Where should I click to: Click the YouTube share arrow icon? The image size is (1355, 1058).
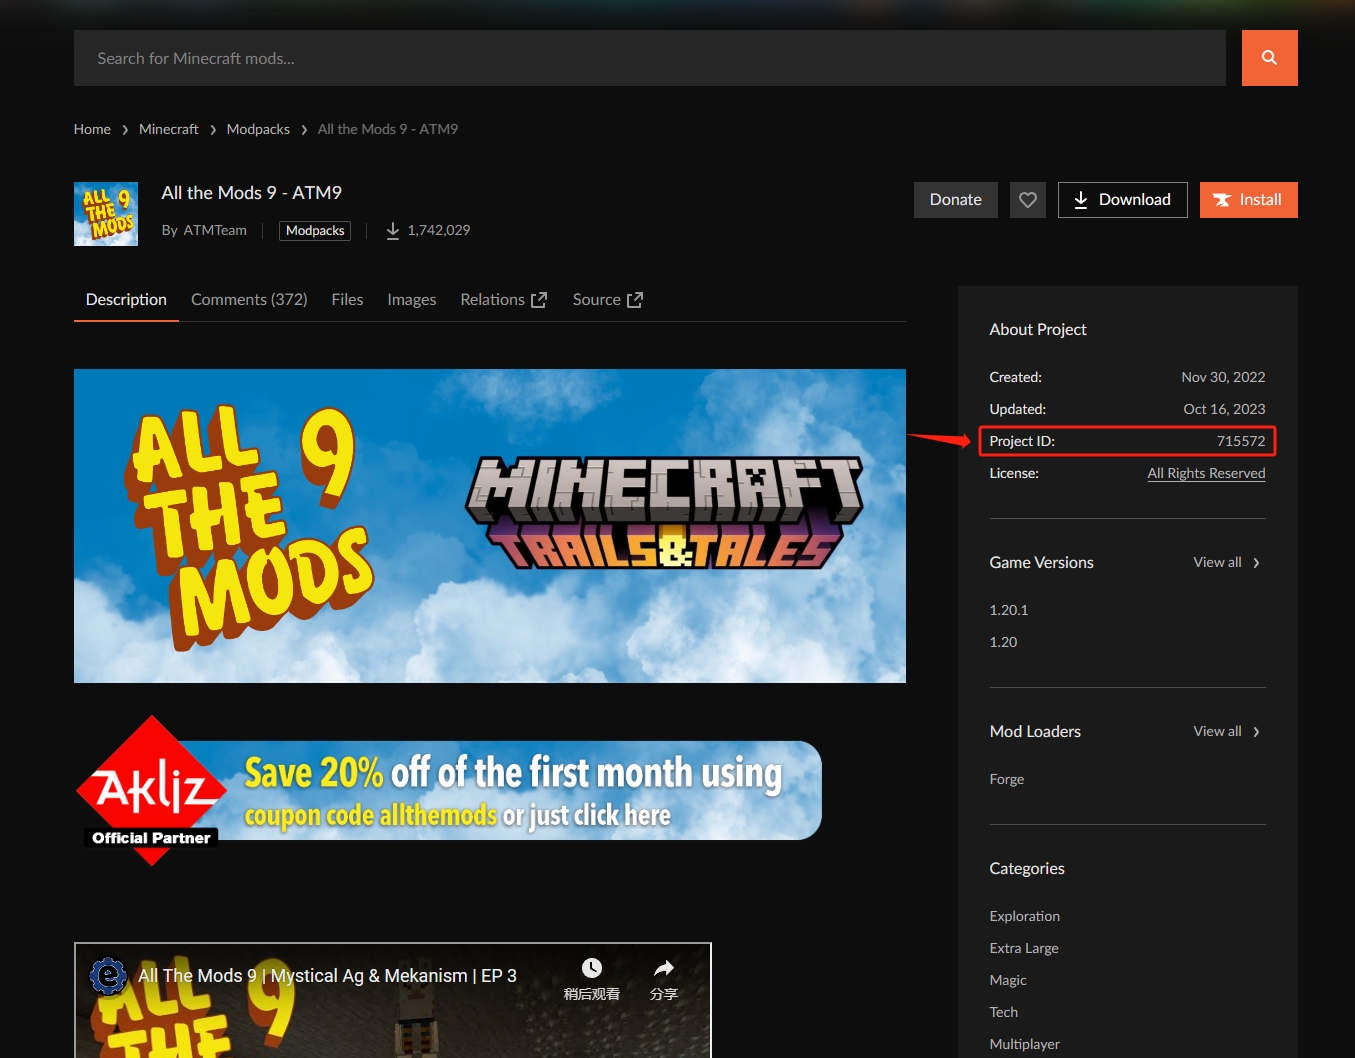click(663, 968)
